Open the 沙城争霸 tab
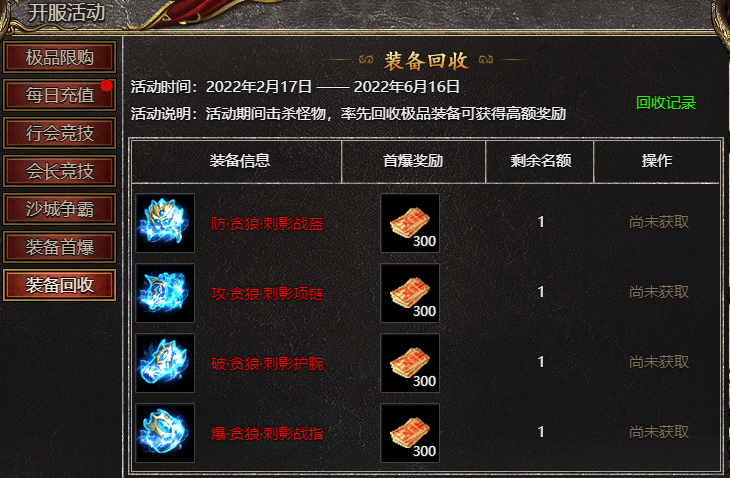The width and height of the screenshot is (730, 478). 60,209
